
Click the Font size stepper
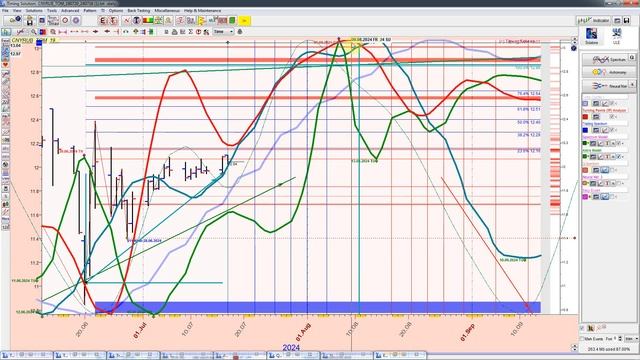(x=620, y=339)
